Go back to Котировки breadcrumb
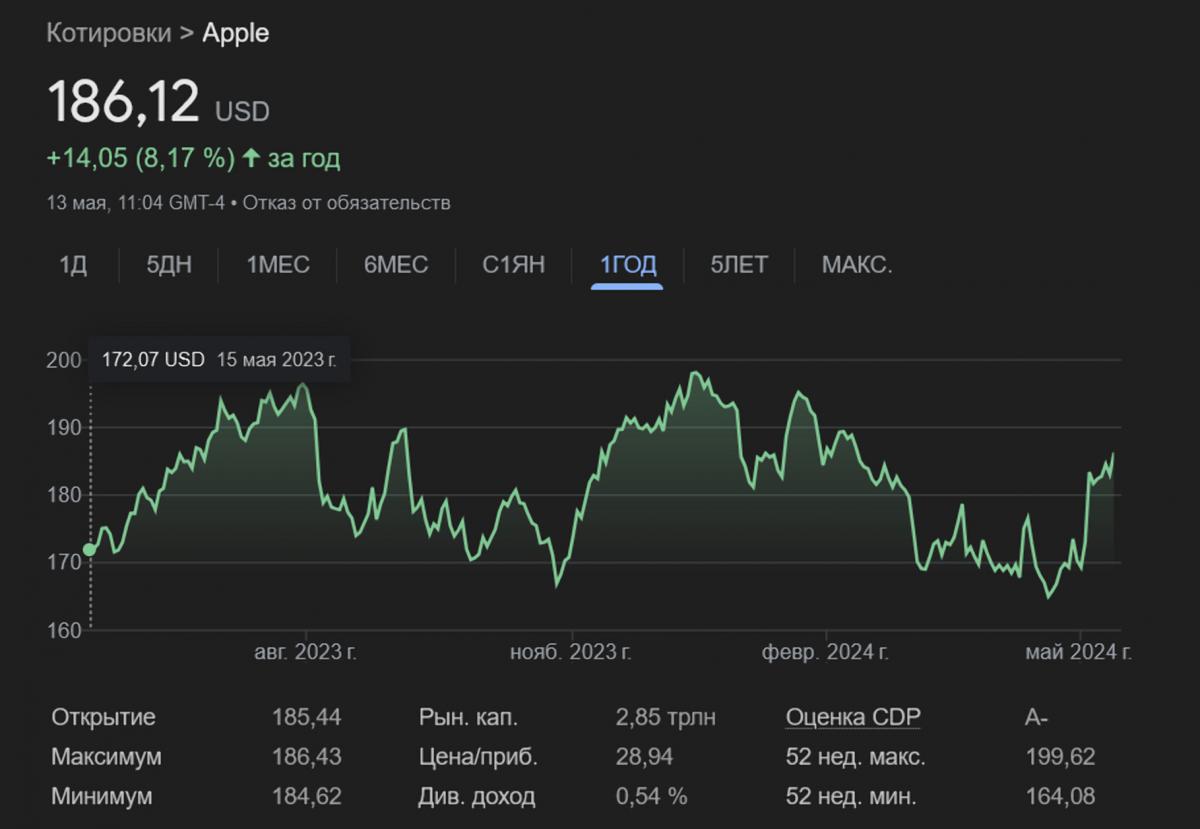The width and height of the screenshot is (1200, 829). click(x=108, y=33)
